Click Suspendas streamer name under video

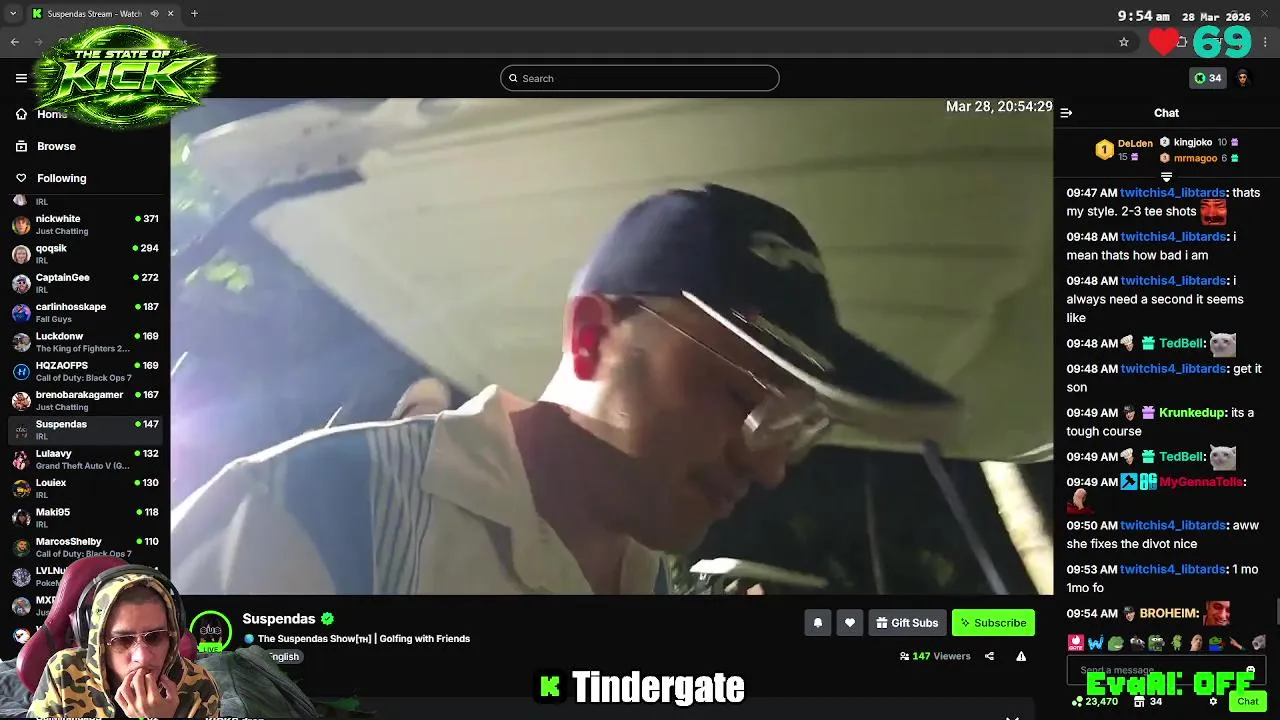coord(278,619)
